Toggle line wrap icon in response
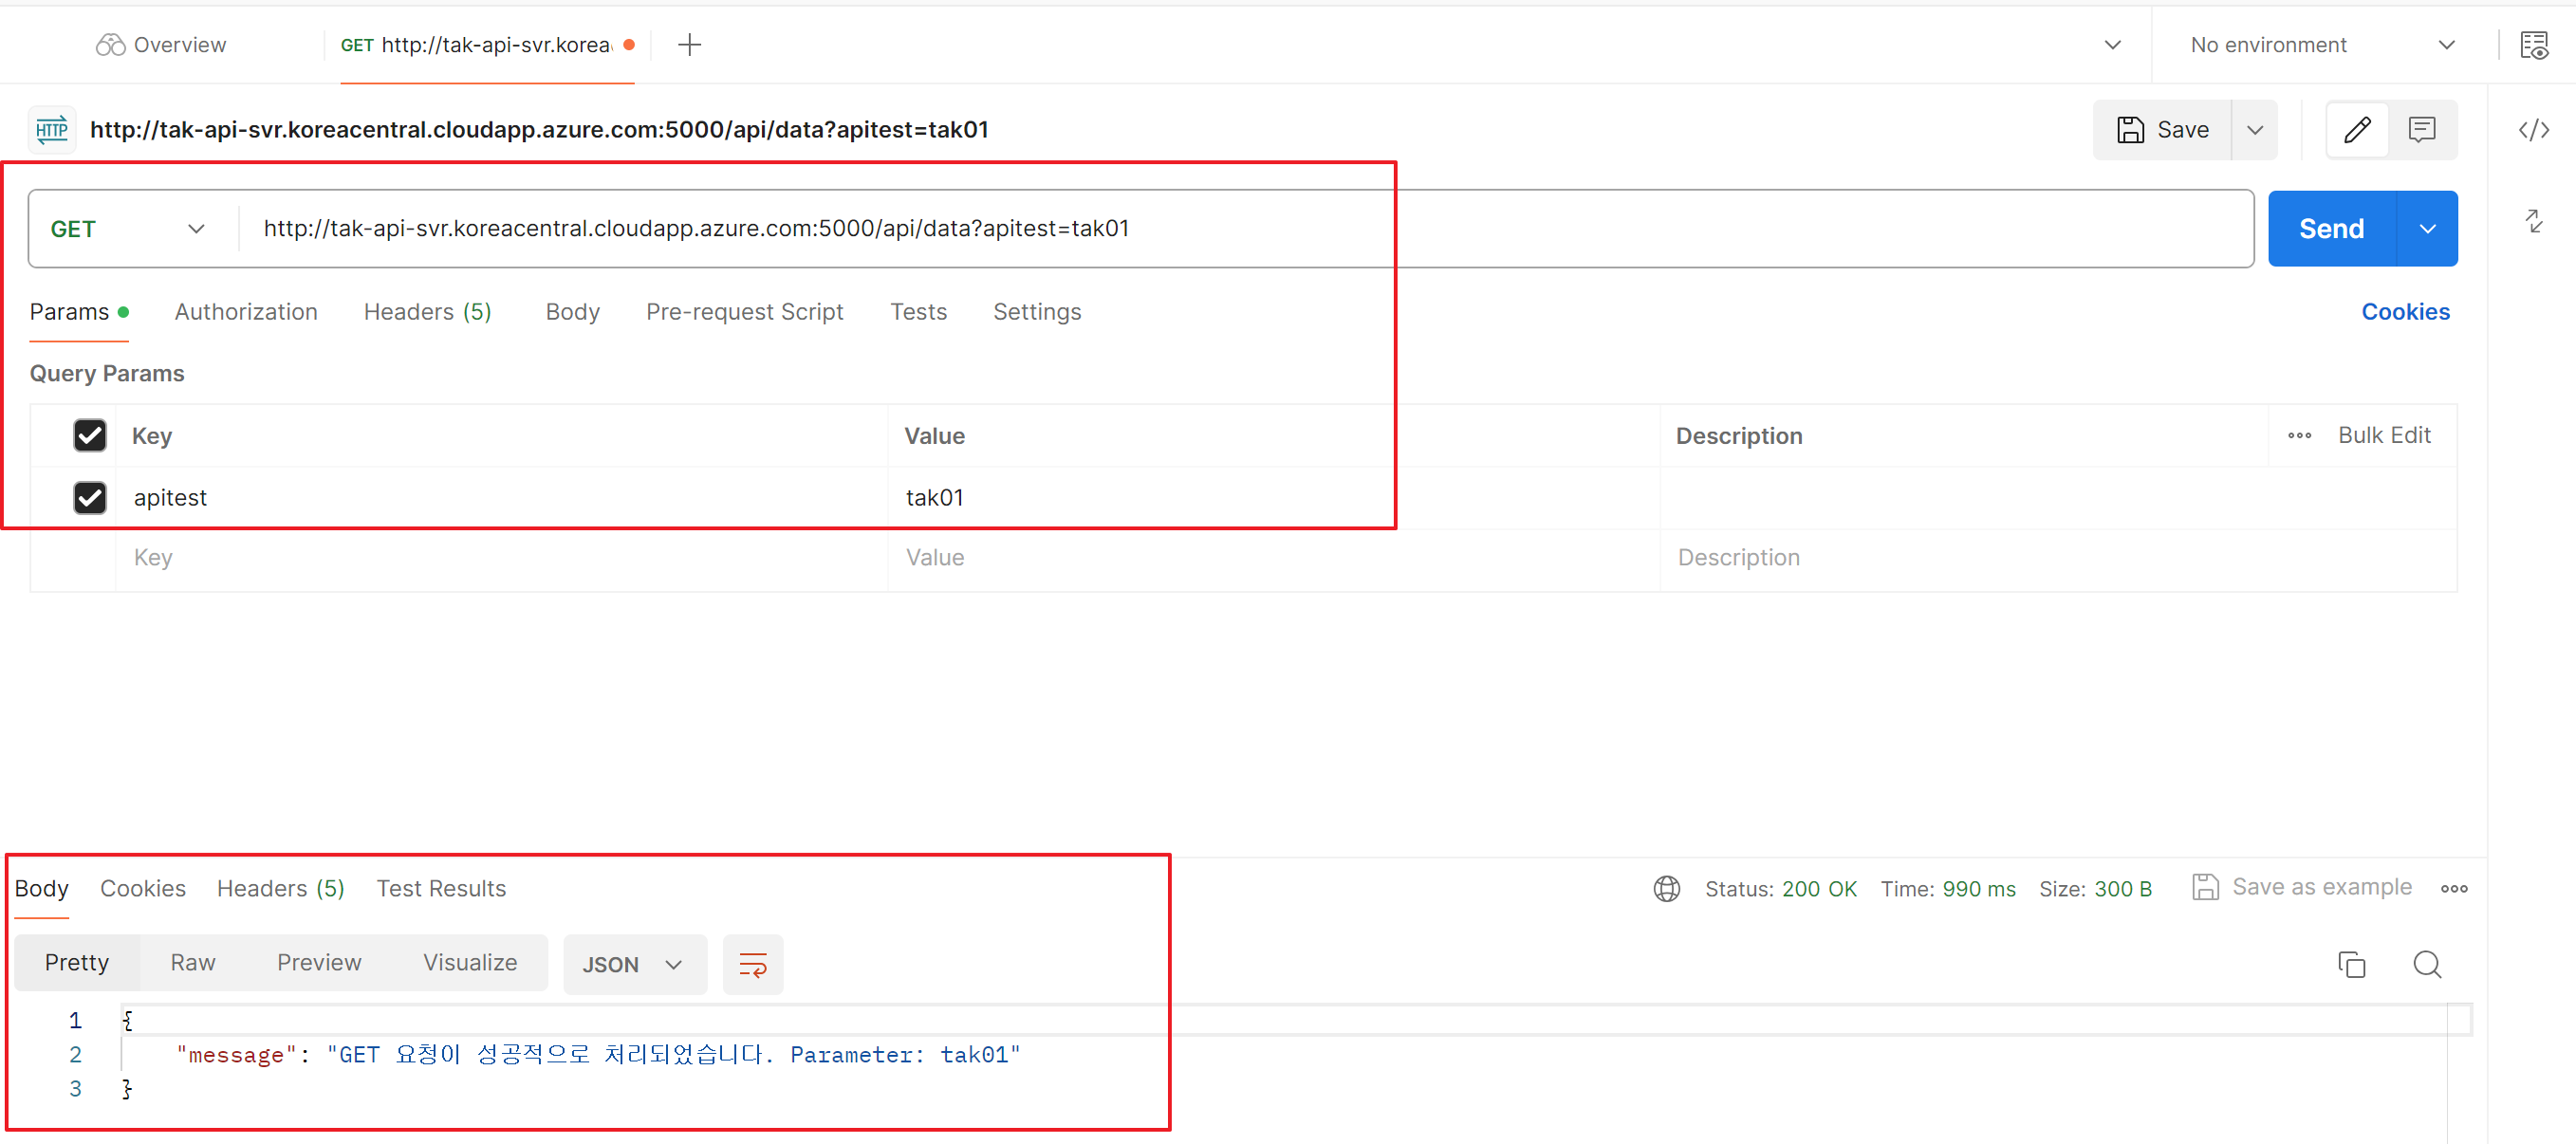The width and height of the screenshot is (2576, 1144). [x=752, y=964]
